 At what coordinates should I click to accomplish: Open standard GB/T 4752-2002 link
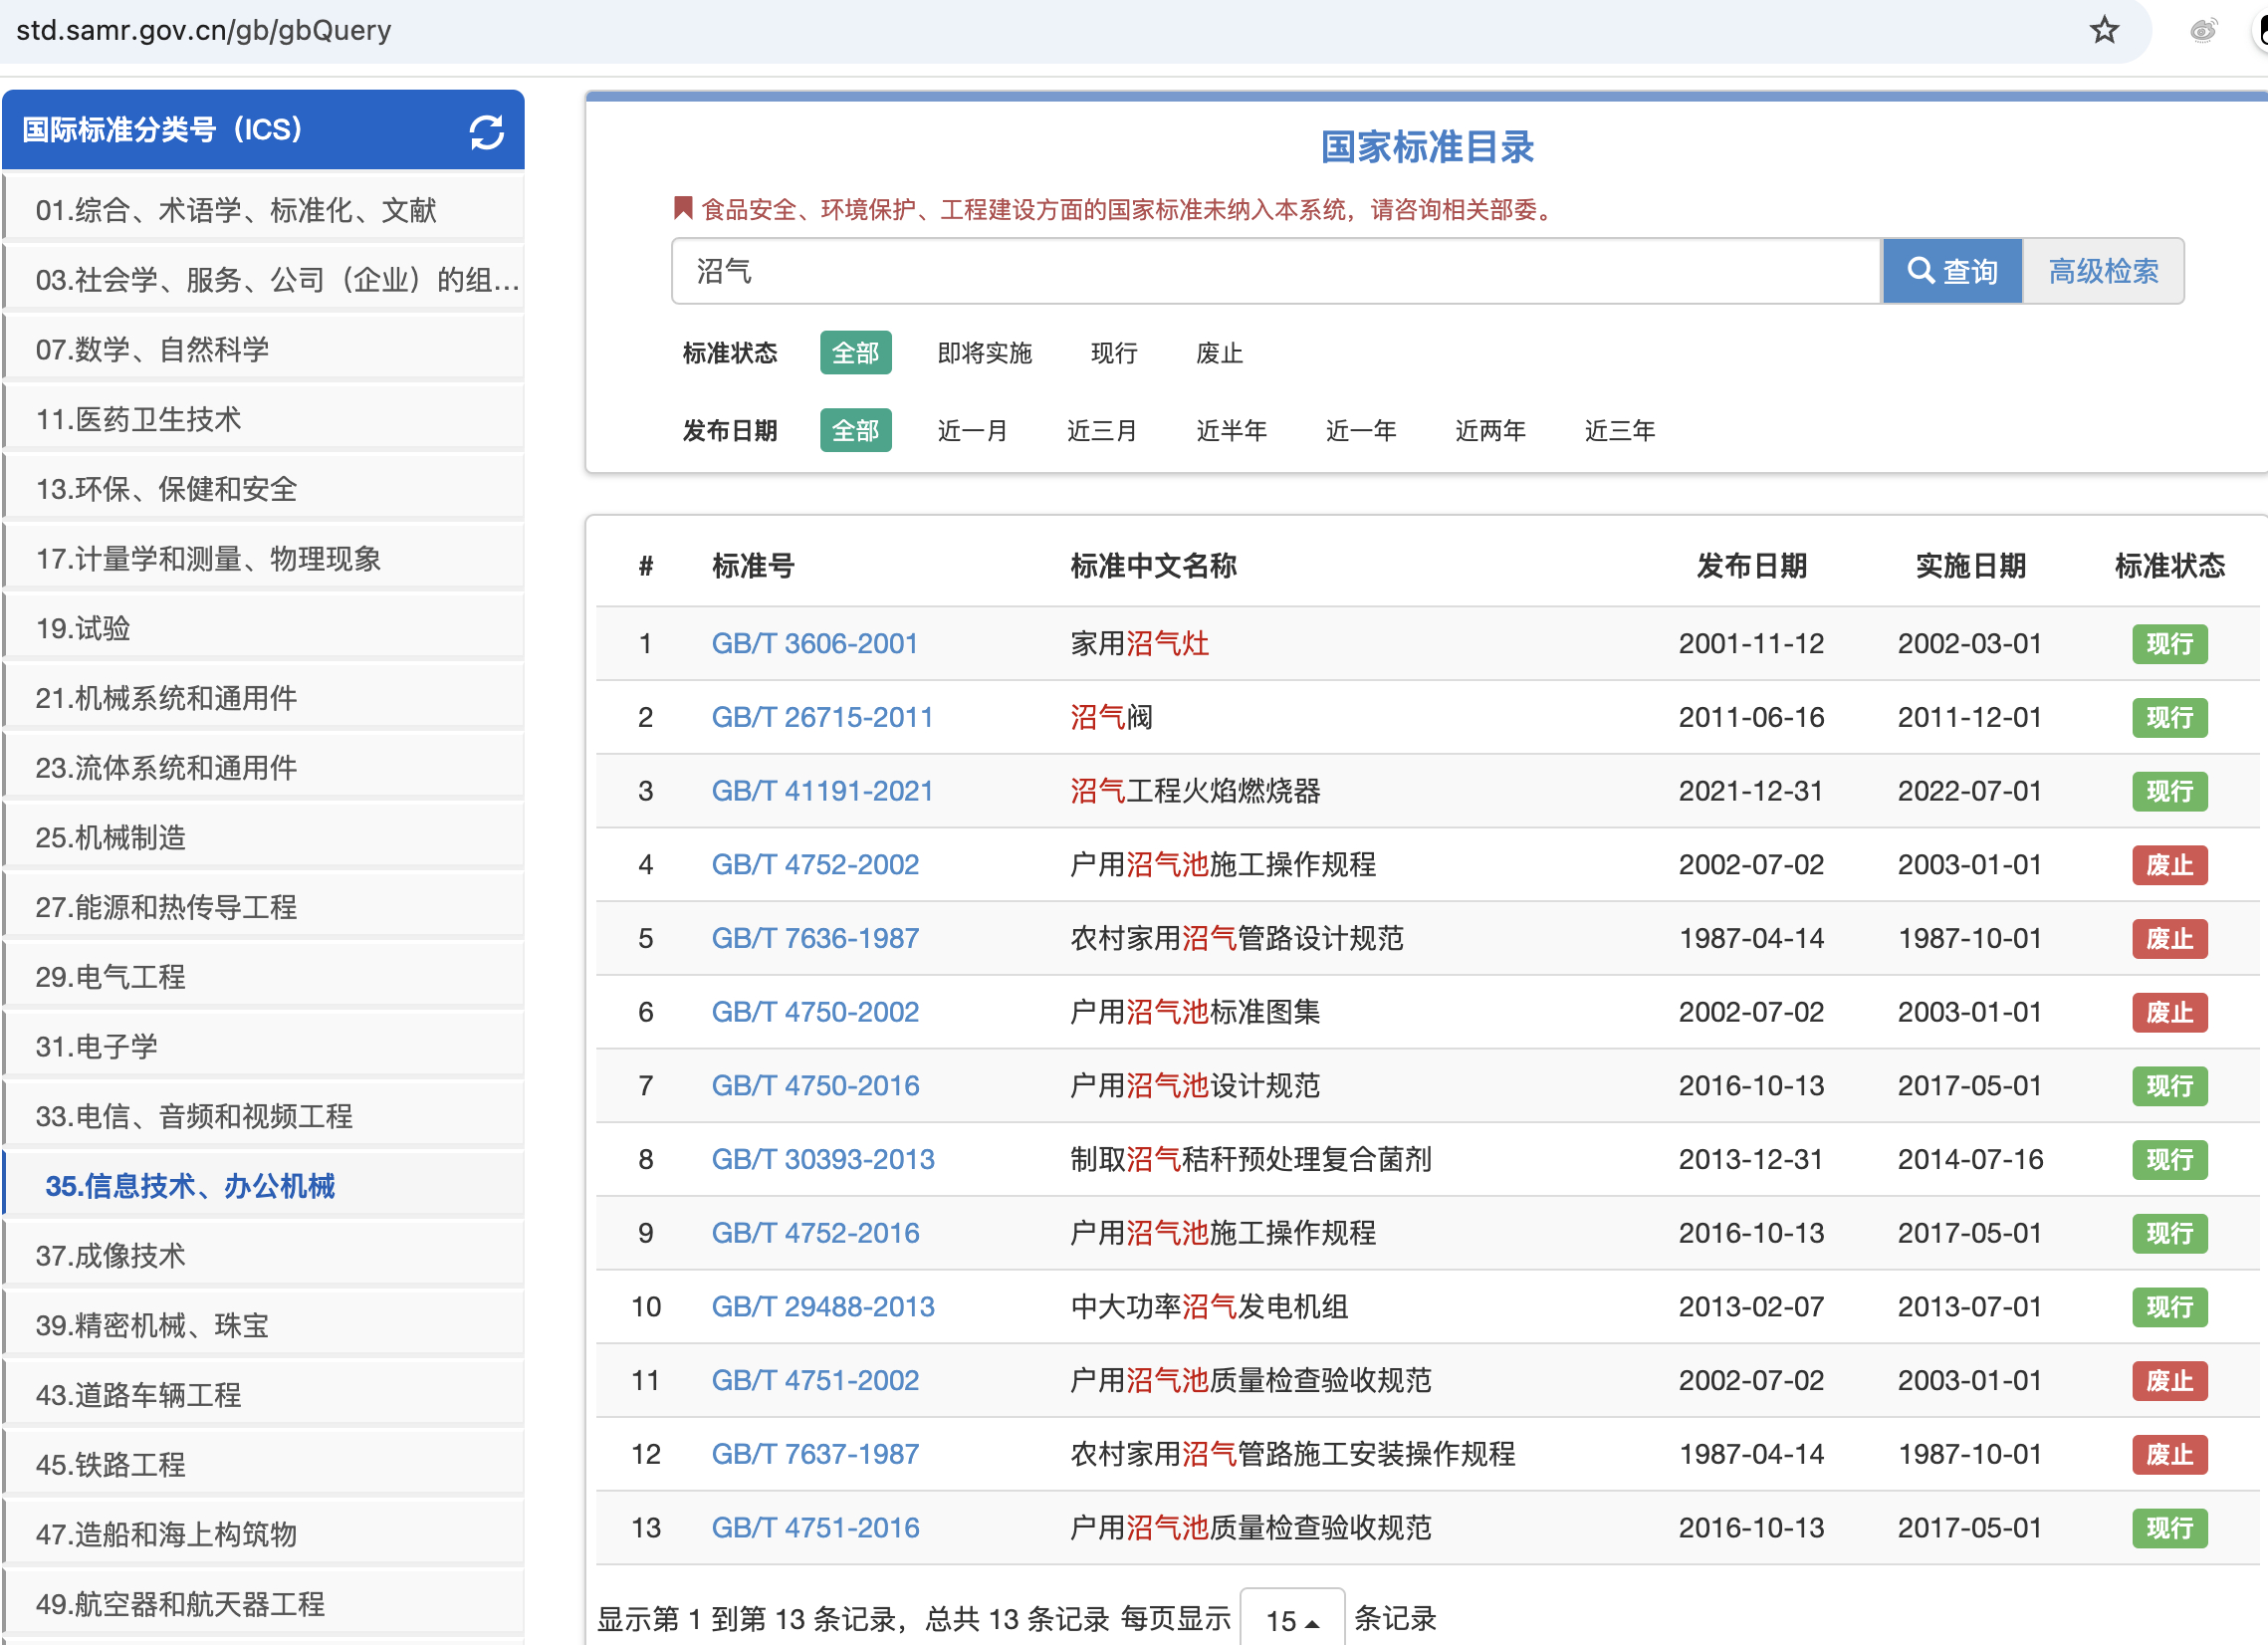point(815,864)
